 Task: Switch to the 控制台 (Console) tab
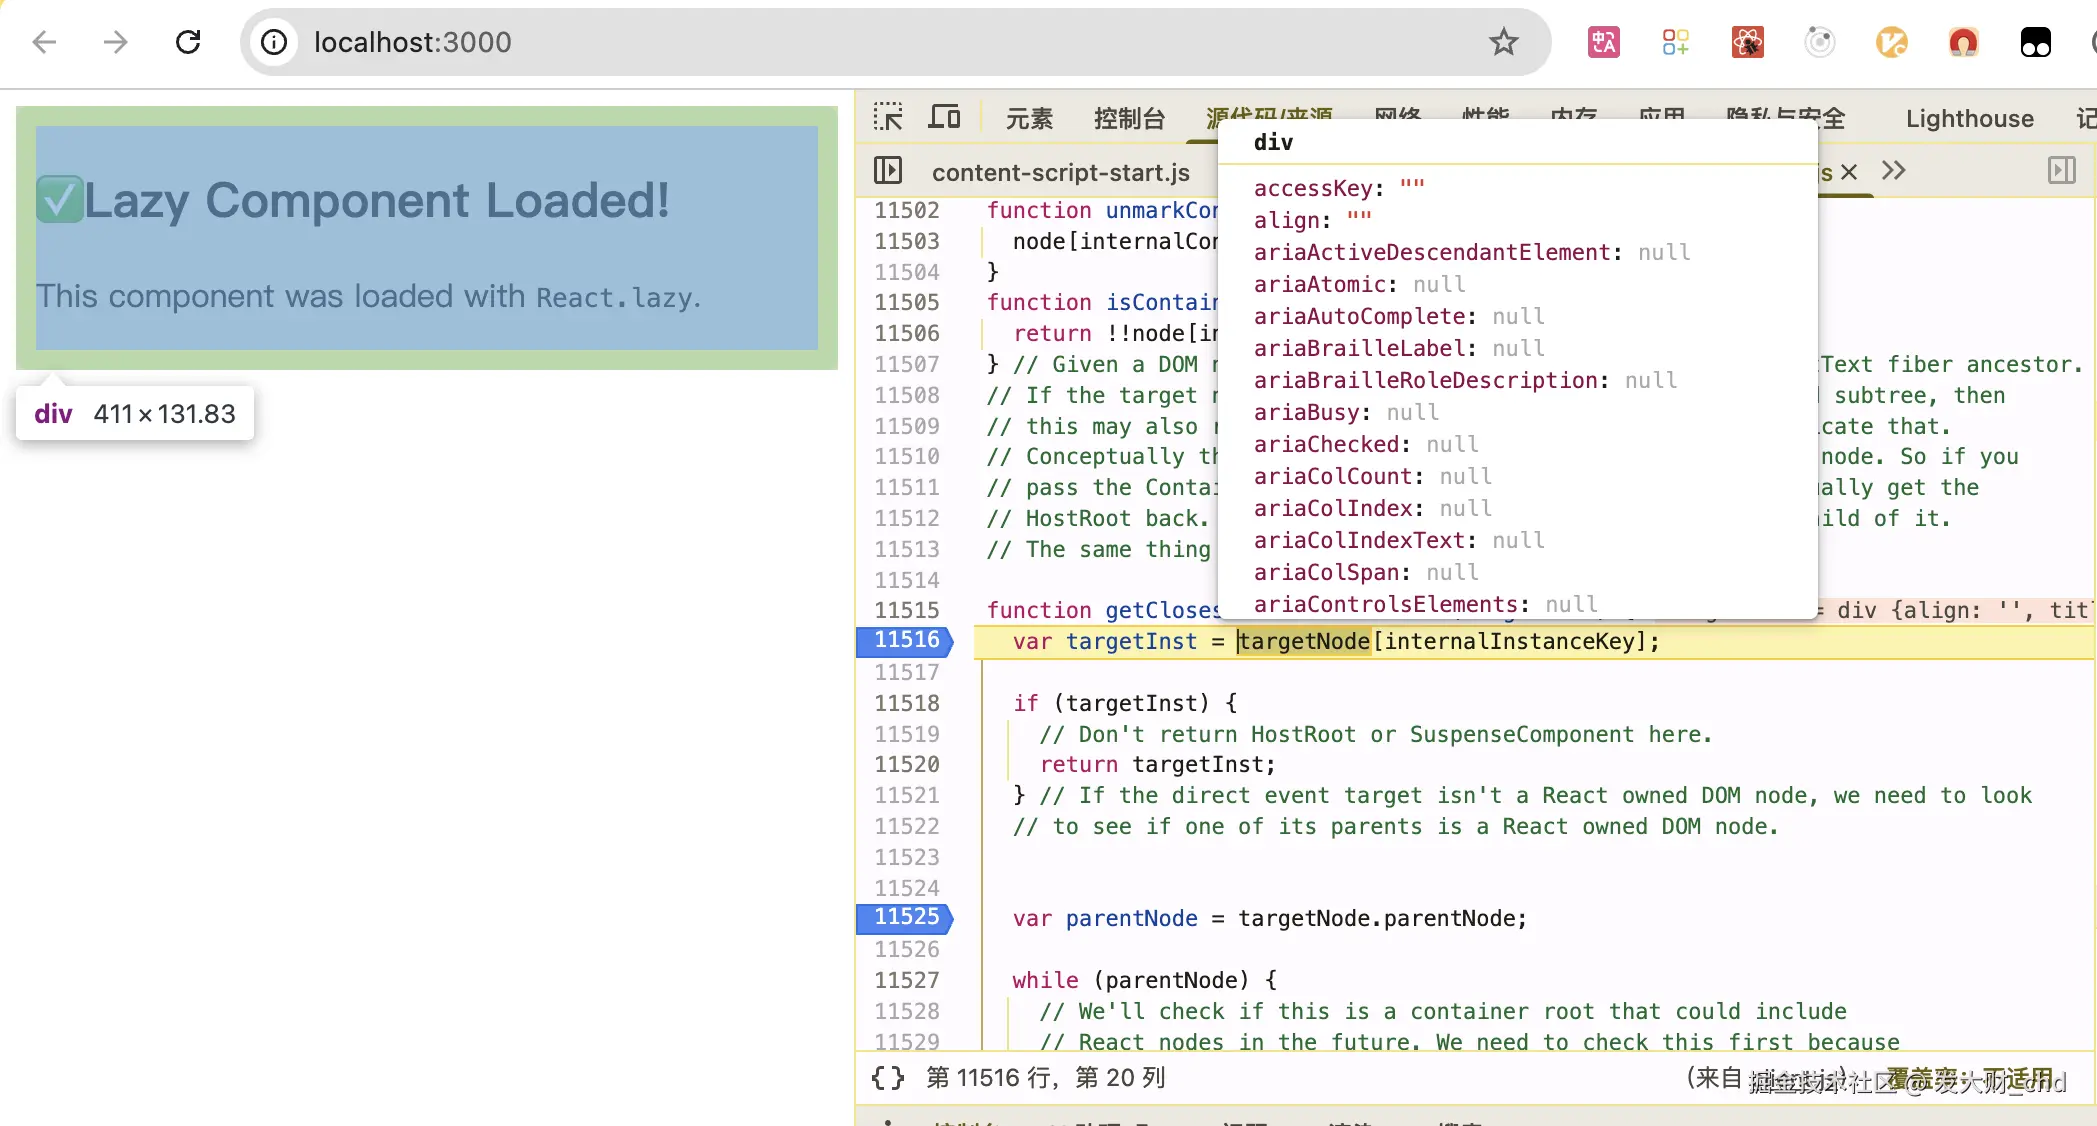pyautogui.click(x=1129, y=119)
